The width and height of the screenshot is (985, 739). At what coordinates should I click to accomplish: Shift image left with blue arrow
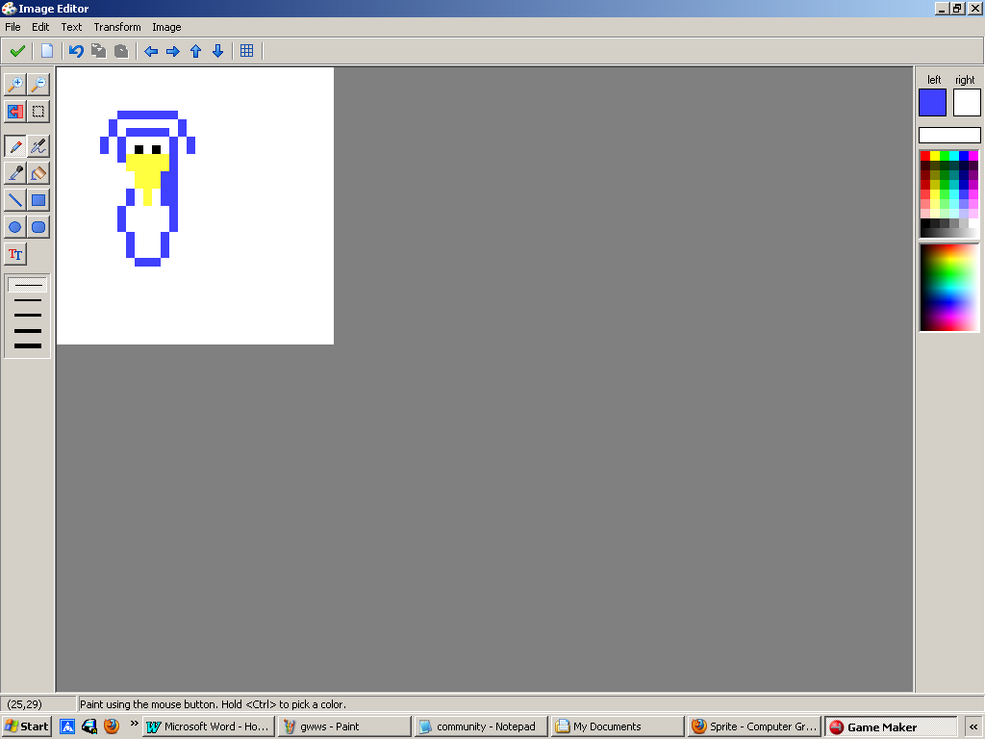151,51
